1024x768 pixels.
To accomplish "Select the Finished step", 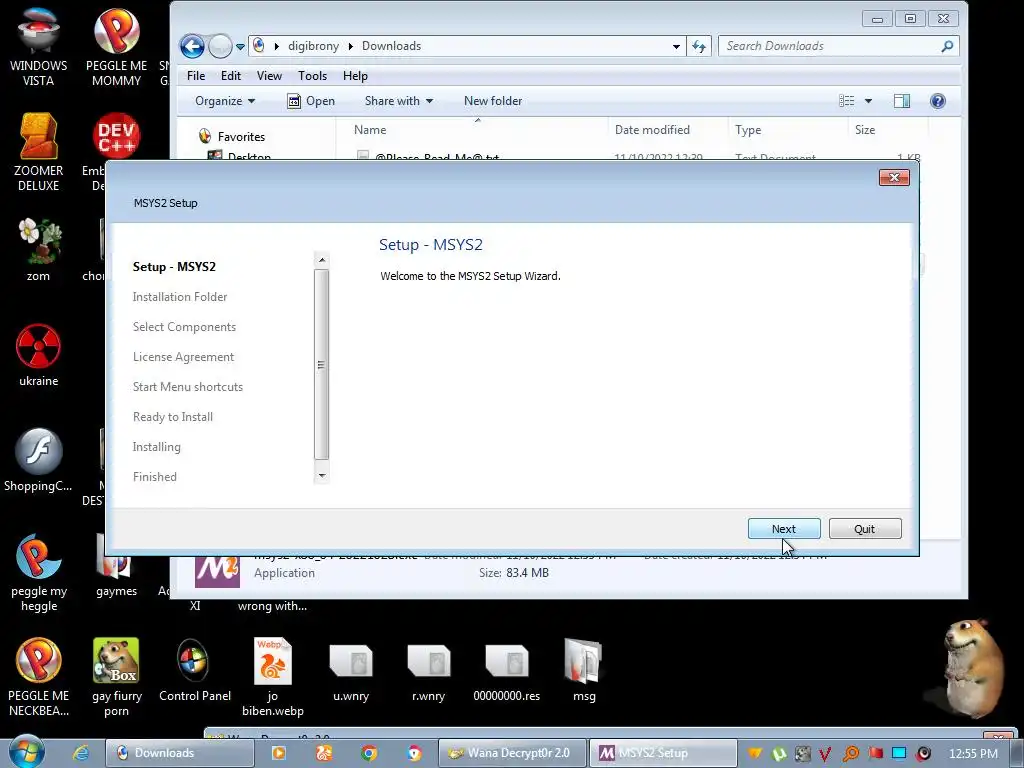I will pyautogui.click(x=155, y=477).
